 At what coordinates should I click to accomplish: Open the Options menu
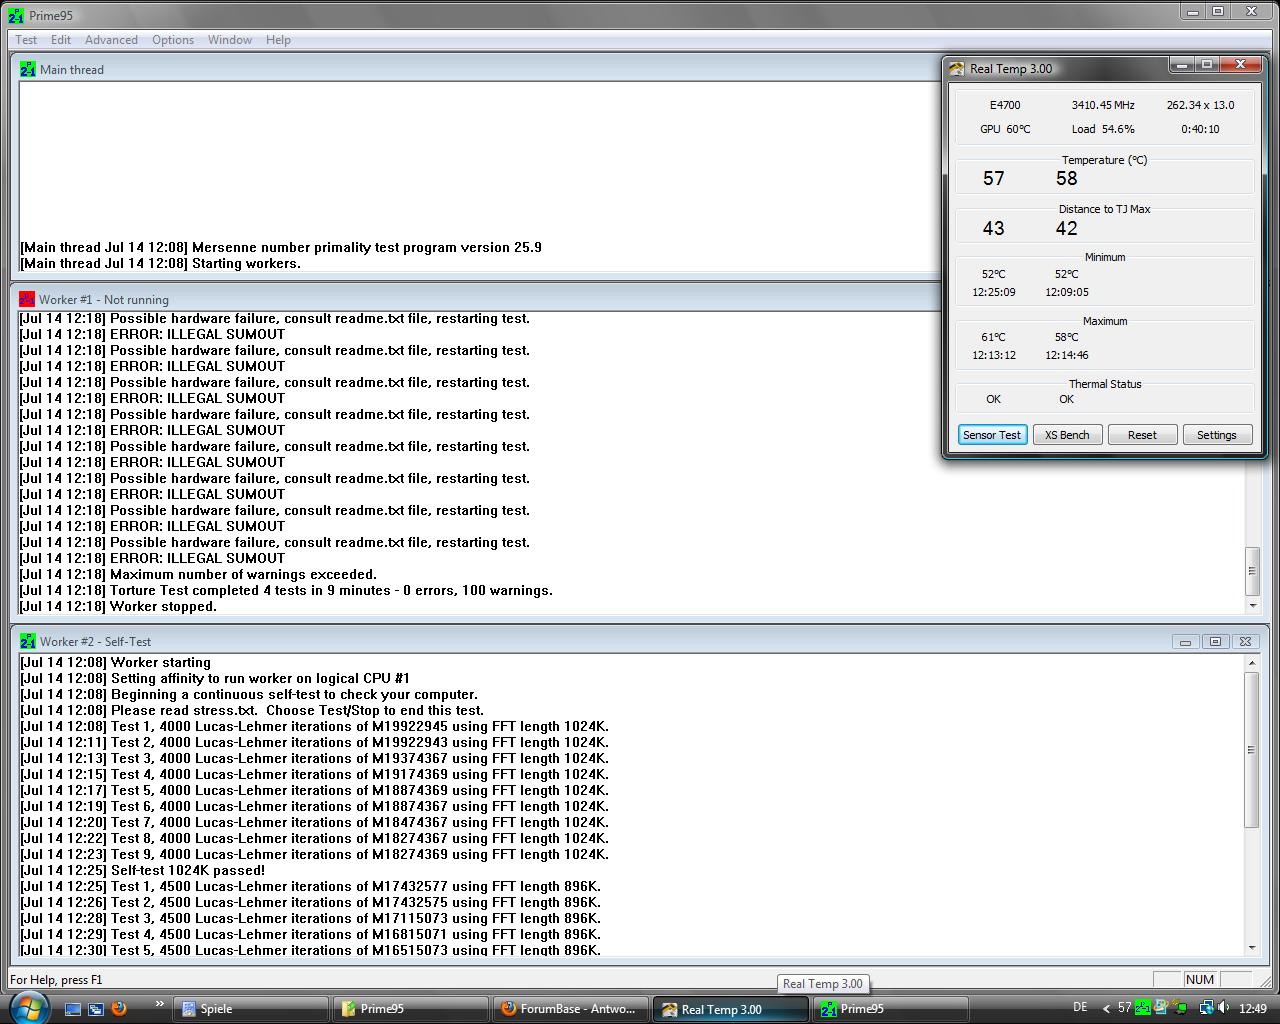tap(173, 40)
